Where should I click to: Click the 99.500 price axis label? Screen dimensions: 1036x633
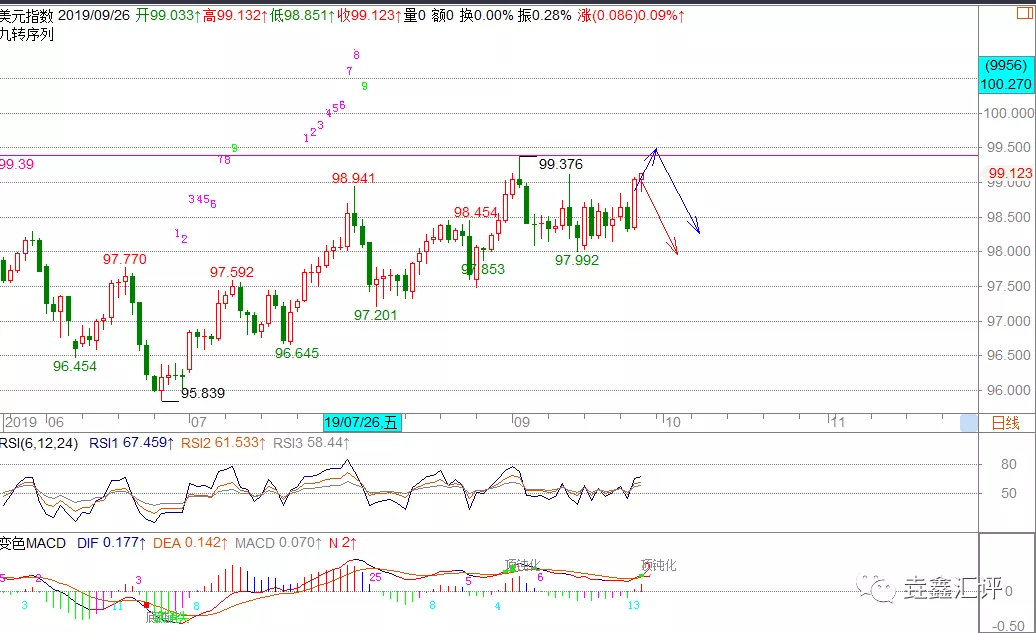click(1009, 147)
